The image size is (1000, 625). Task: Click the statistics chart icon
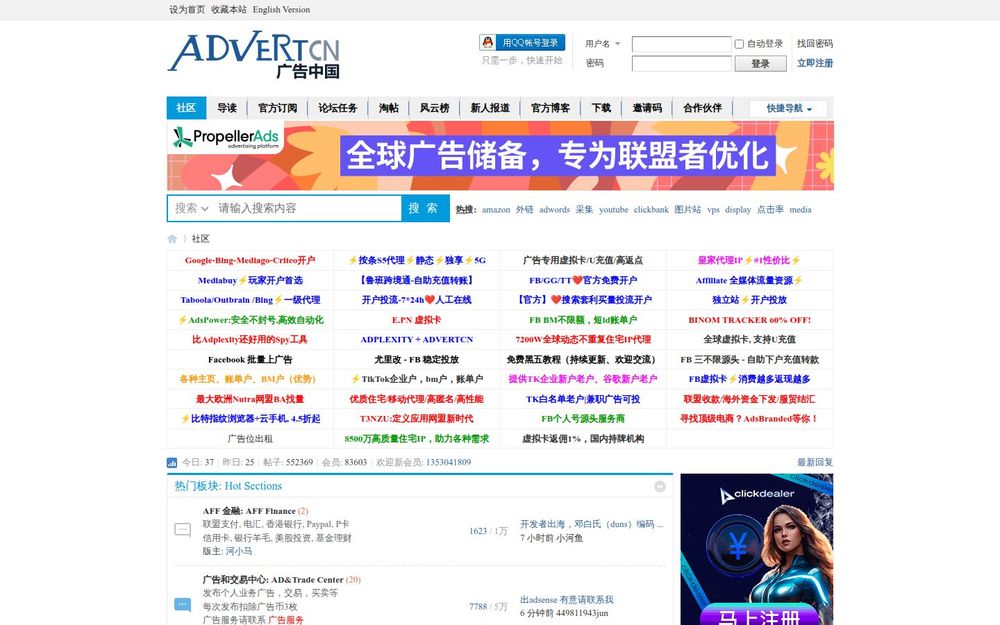(172, 462)
